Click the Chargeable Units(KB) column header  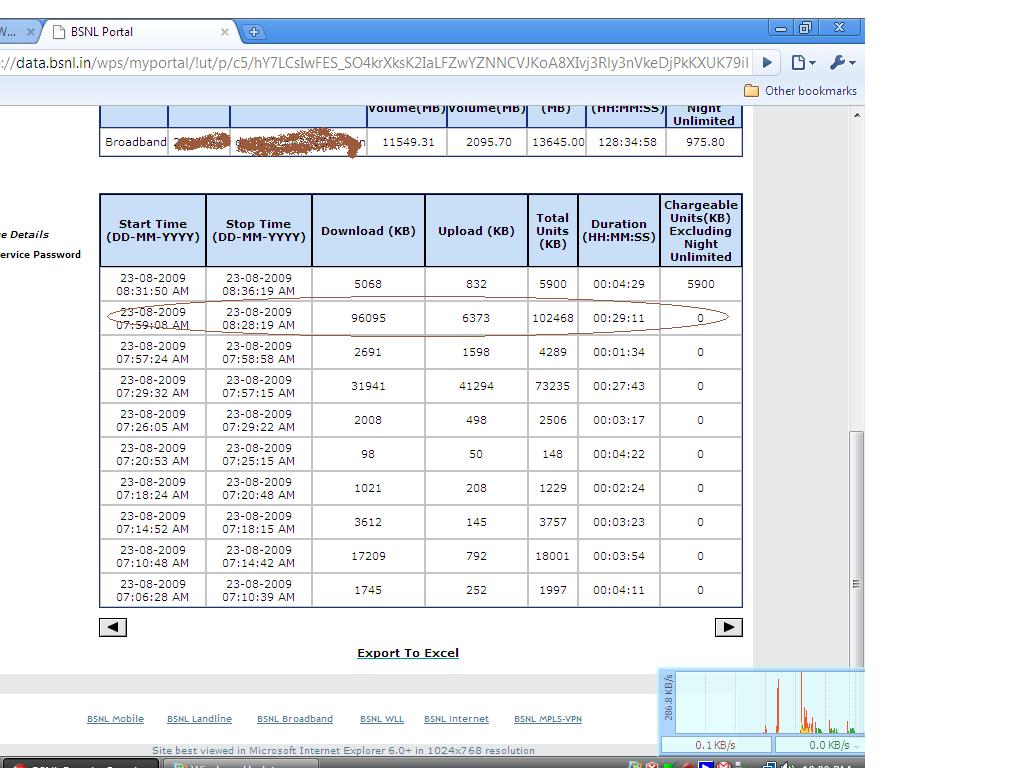pyautogui.click(x=701, y=231)
